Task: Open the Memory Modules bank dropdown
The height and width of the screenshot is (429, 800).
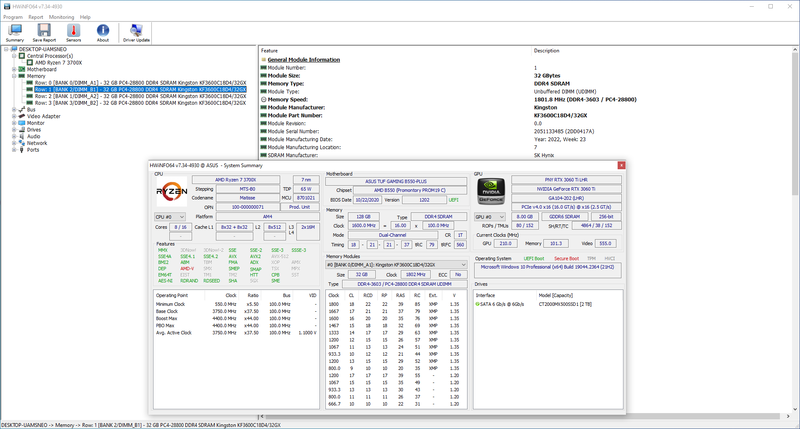Action: tap(396, 265)
